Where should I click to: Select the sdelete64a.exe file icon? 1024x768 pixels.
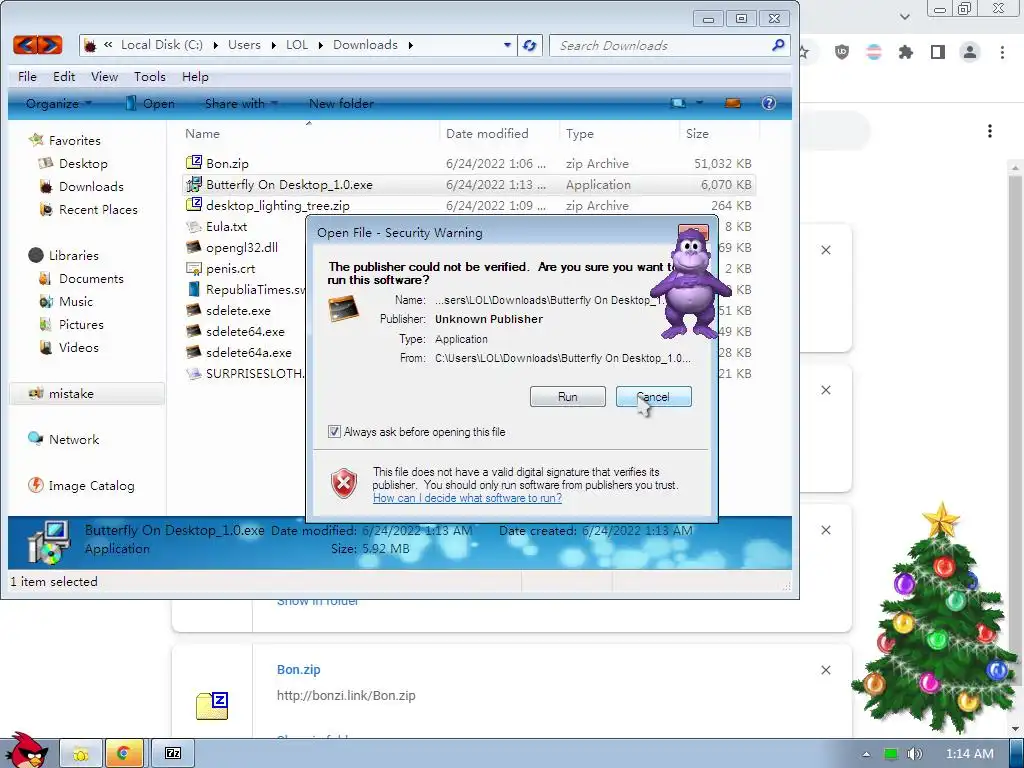tap(194, 352)
